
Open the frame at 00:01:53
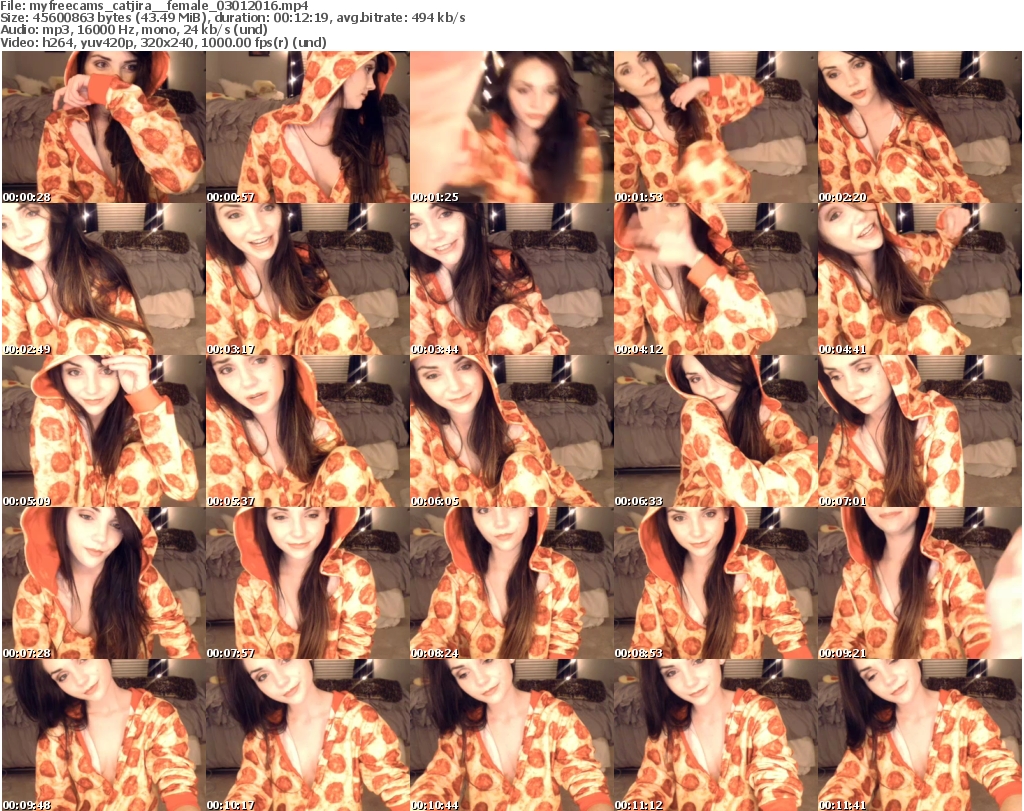point(716,127)
